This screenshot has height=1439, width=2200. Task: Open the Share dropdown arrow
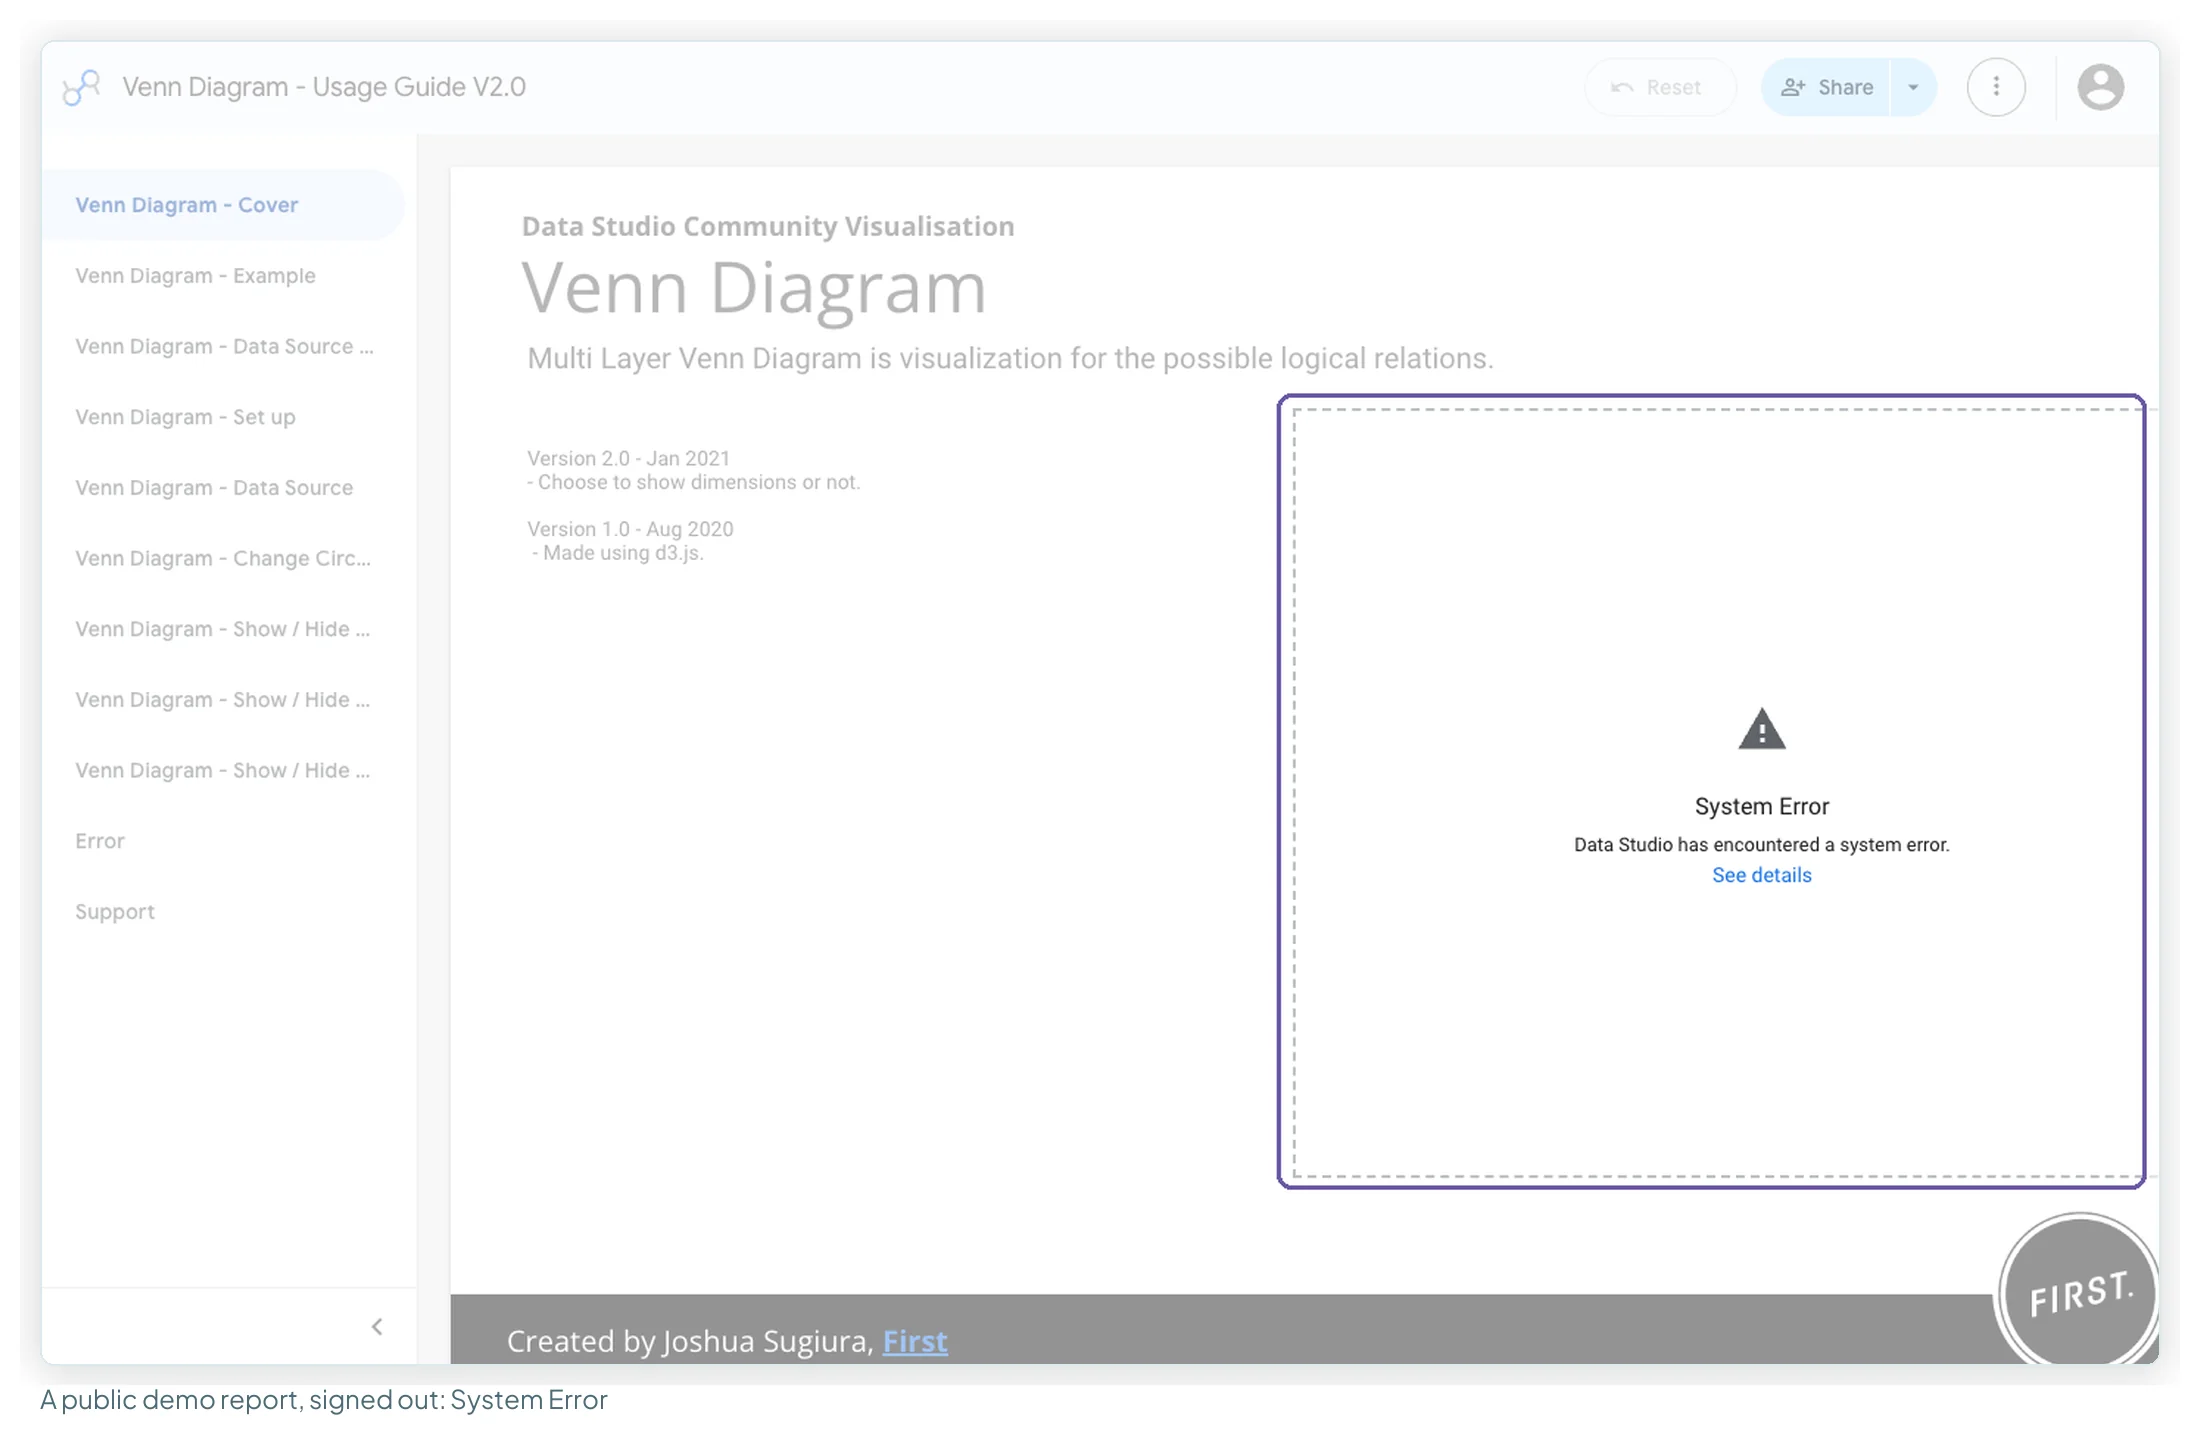pyautogui.click(x=1913, y=87)
